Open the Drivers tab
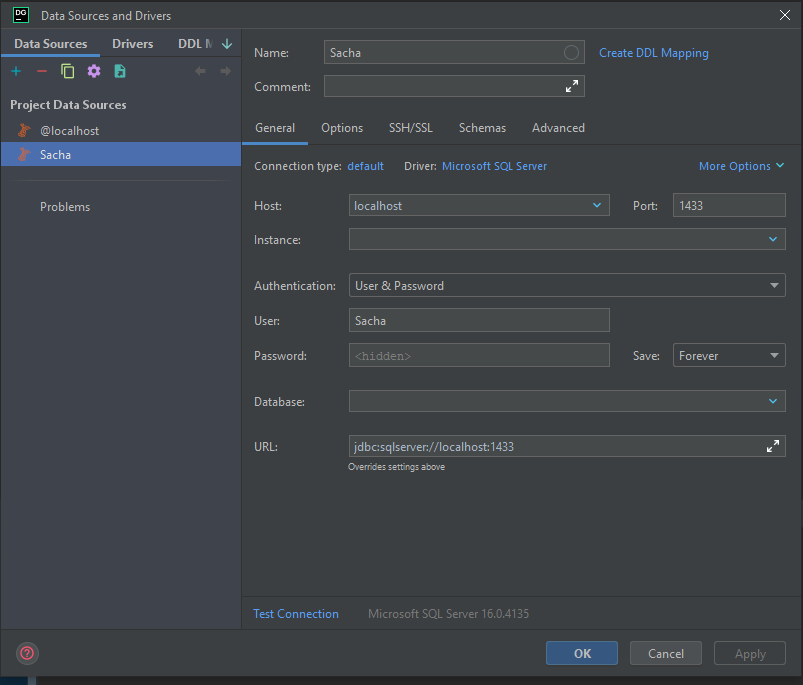This screenshot has height=685, width=803. [133, 44]
